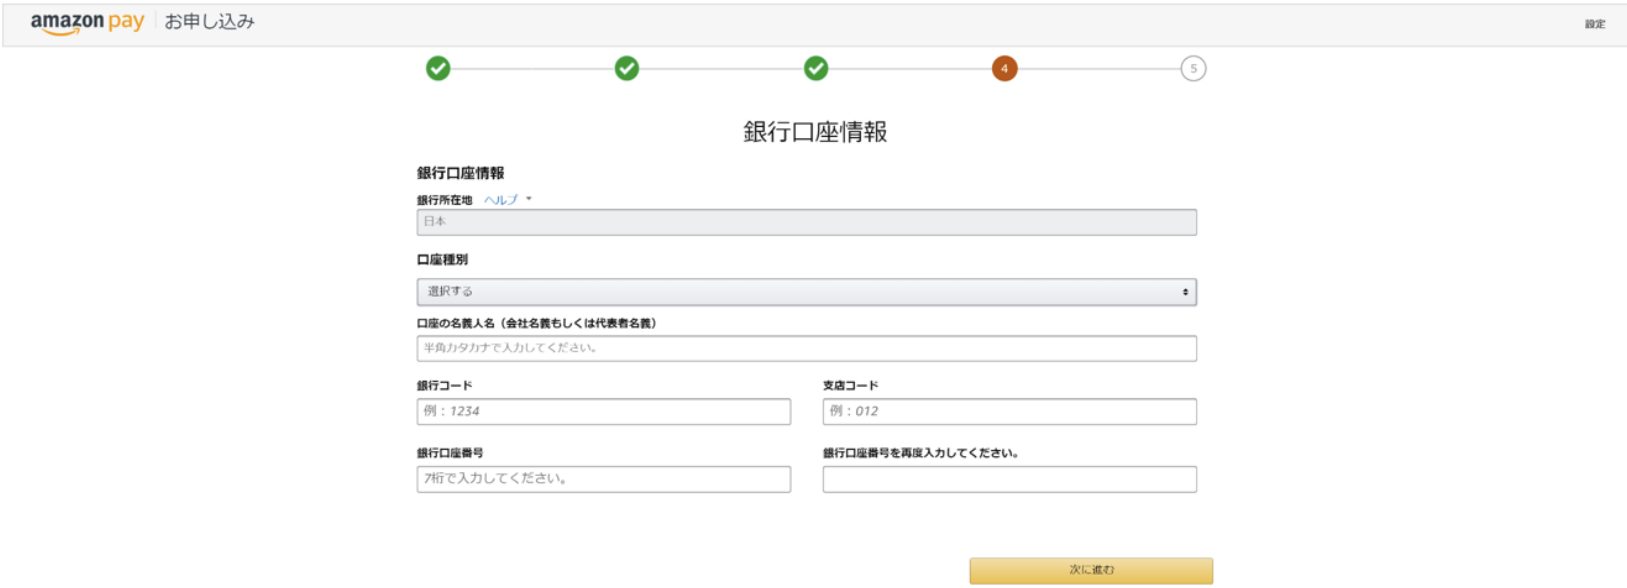
Task: Click the 銀行コード input field
Action: [604, 411]
